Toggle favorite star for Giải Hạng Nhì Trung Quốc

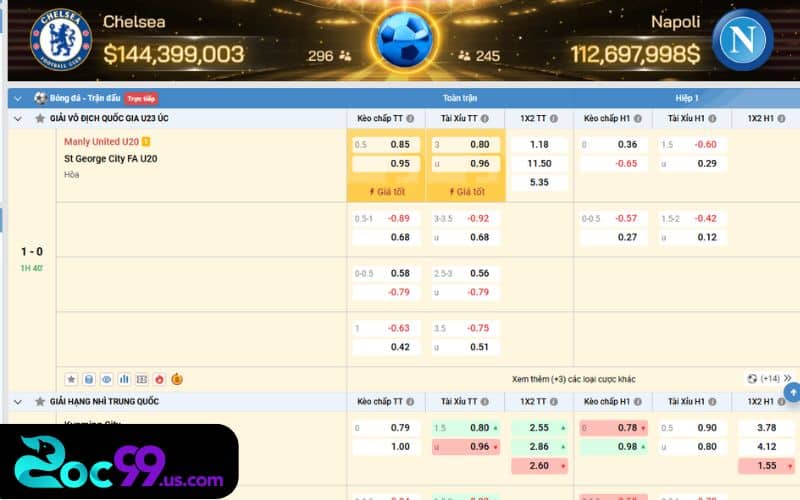(x=40, y=402)
